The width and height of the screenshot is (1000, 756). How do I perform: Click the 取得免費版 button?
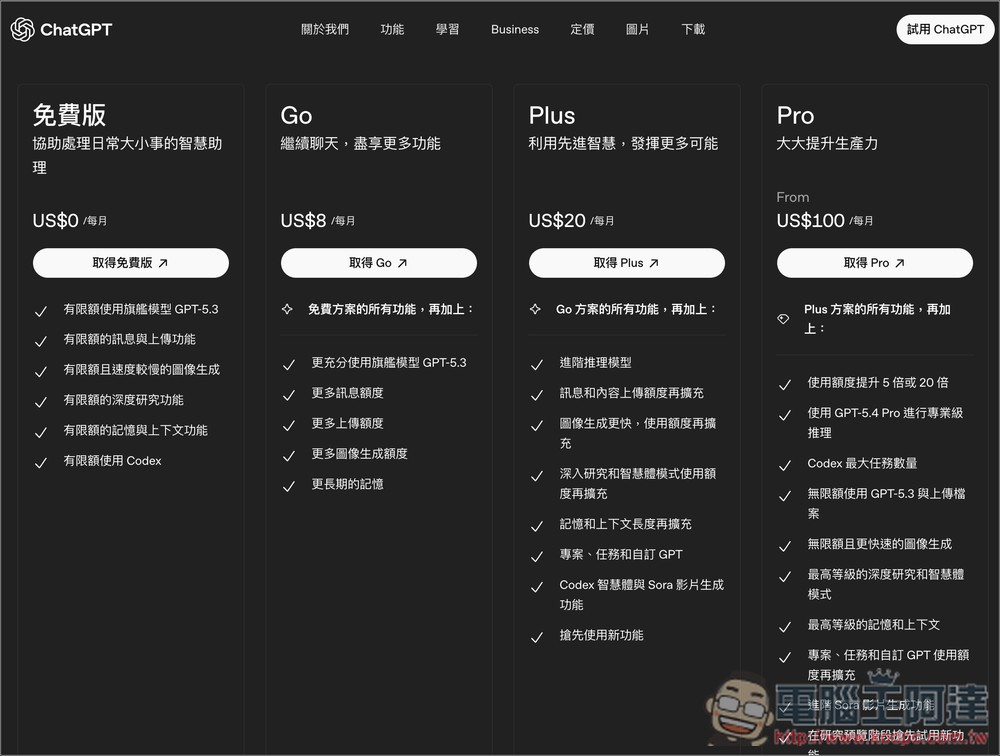click(x=131, y=263)
